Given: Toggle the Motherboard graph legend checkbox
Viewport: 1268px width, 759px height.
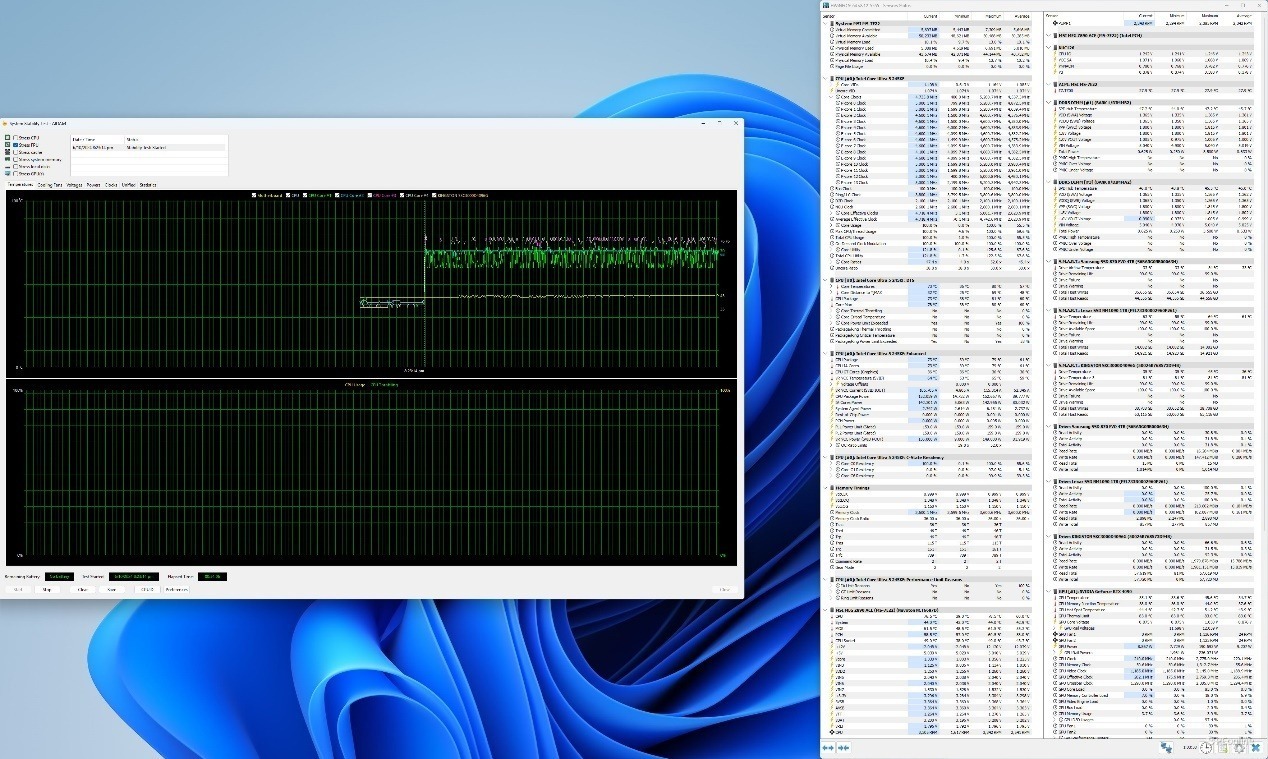Looking at the screenshot, I should [255, 195].
